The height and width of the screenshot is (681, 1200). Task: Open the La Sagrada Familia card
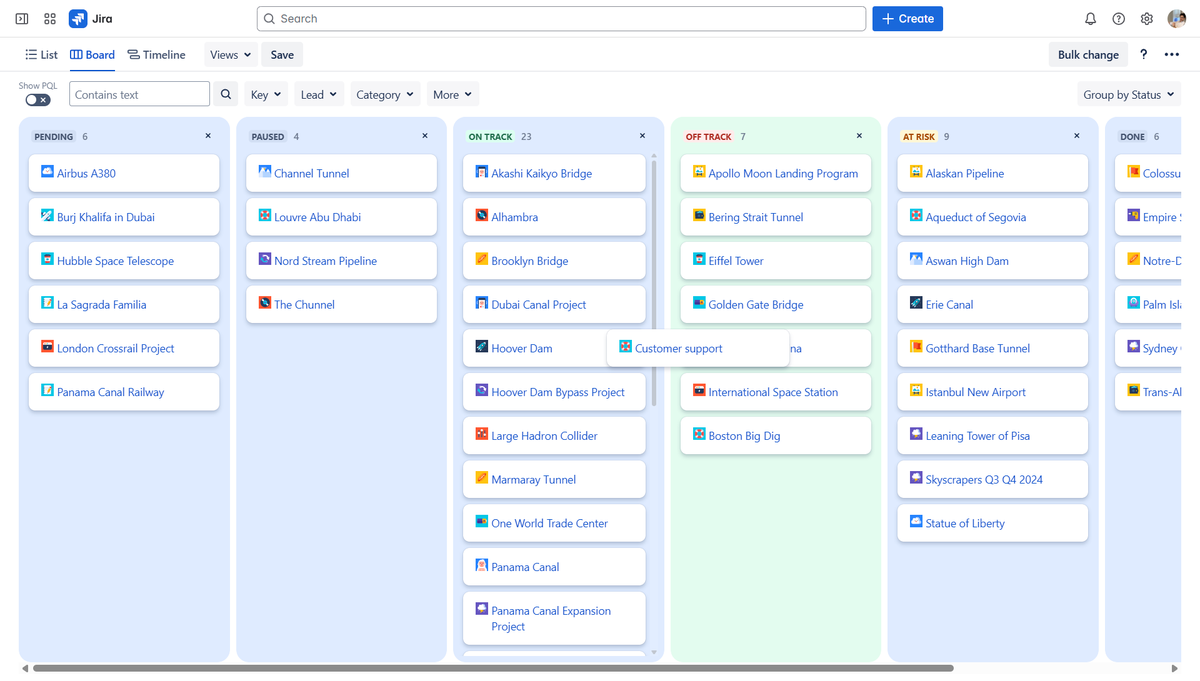coord(124,305)
